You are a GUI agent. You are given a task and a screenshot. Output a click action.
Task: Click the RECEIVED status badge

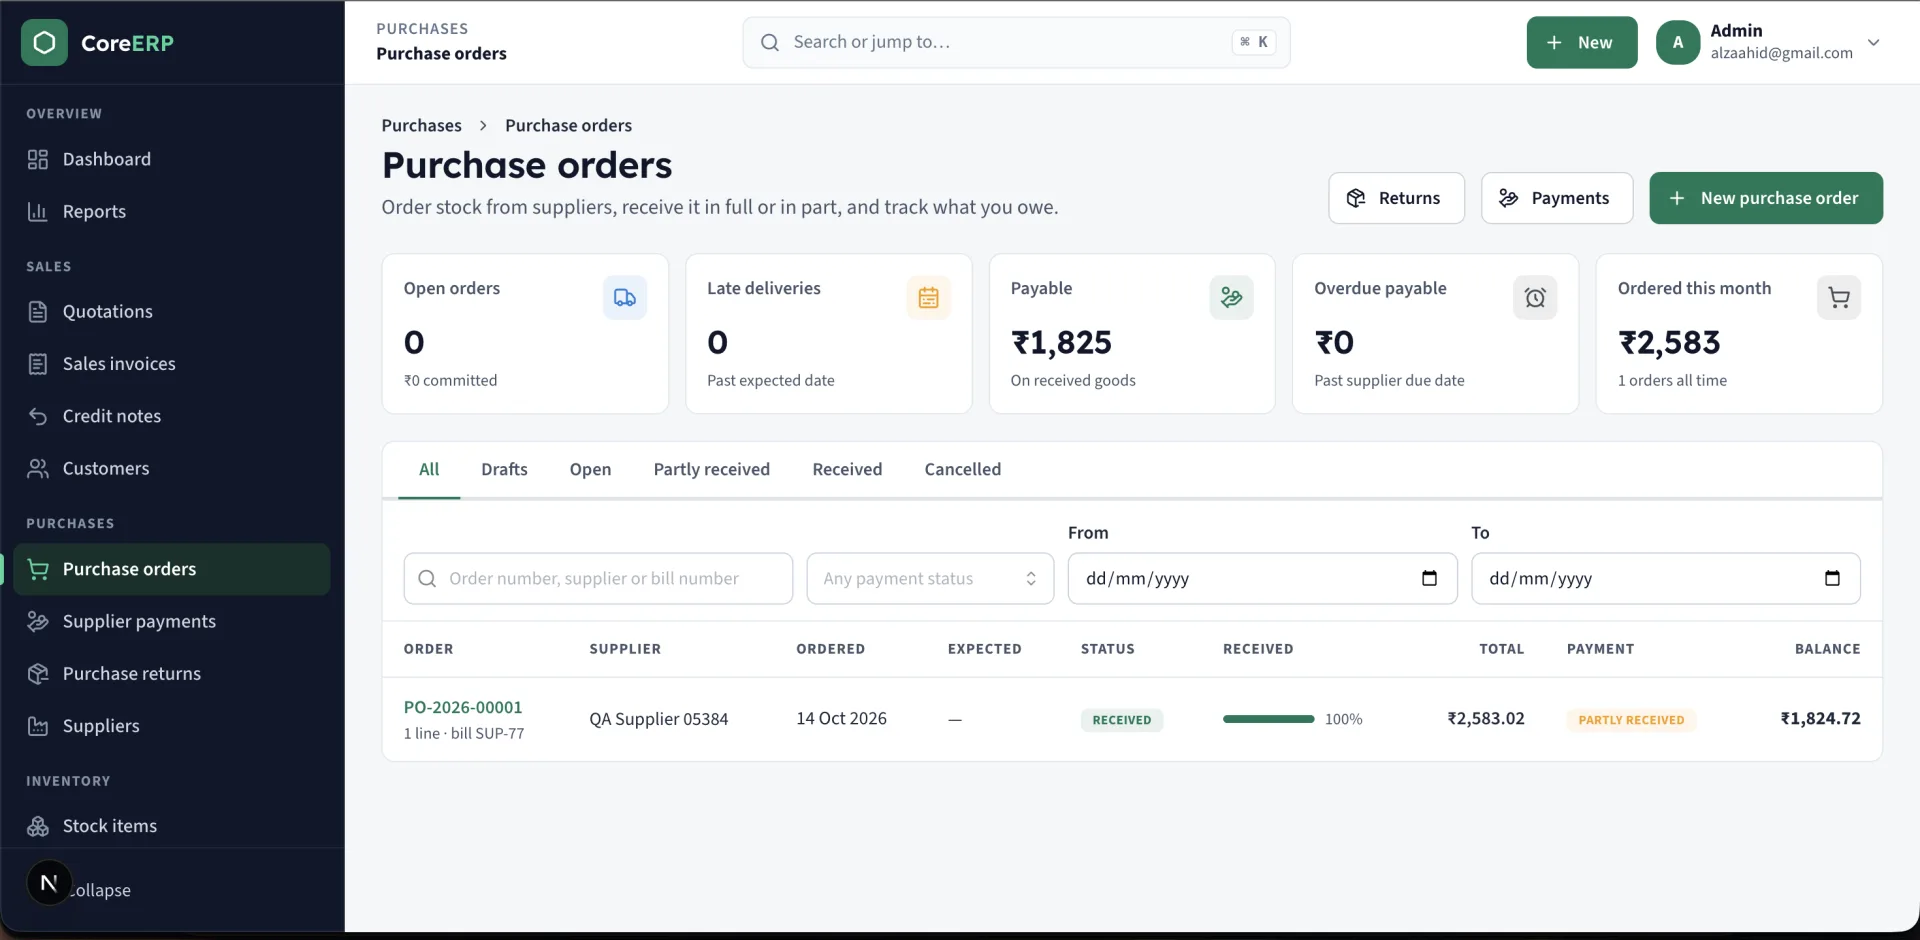pos(1121,720)
